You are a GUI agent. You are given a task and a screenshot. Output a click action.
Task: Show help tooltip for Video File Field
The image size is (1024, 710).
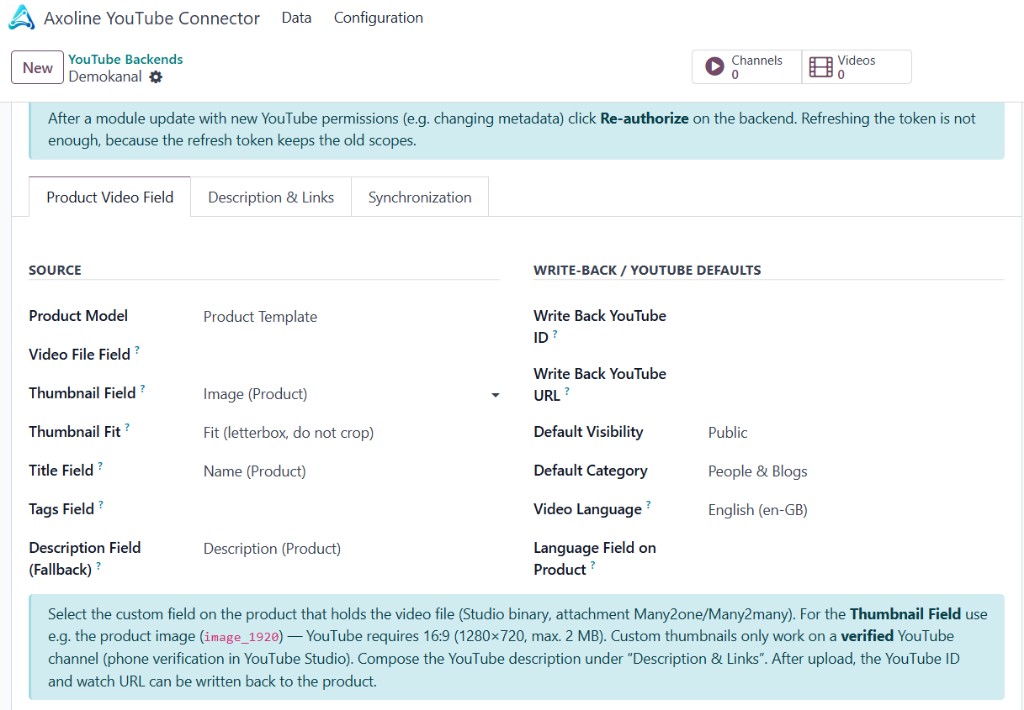[x=137, y=350]
